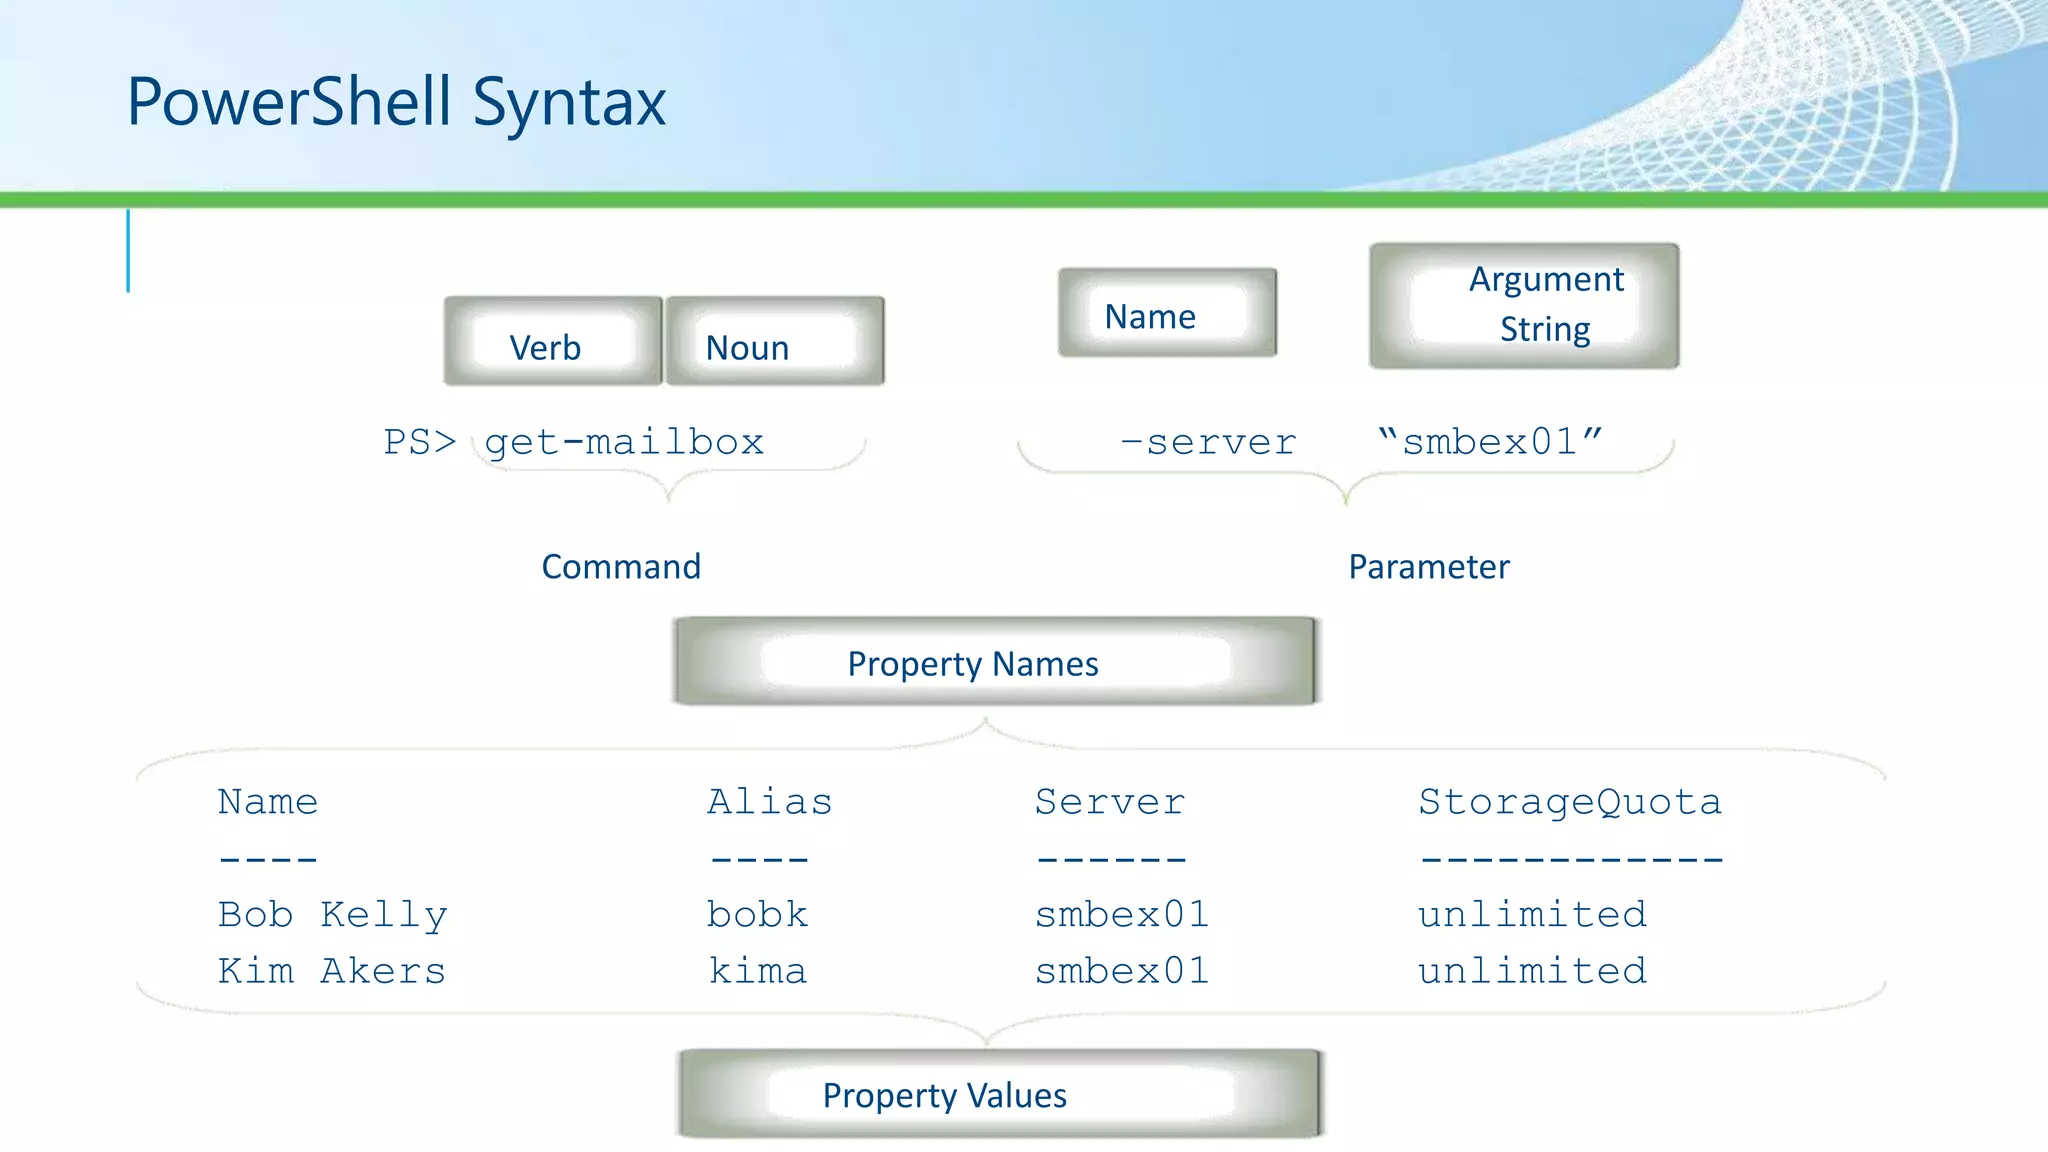Select the Kim Akers name entry
2048x1152 pixels.
(331, 971)
